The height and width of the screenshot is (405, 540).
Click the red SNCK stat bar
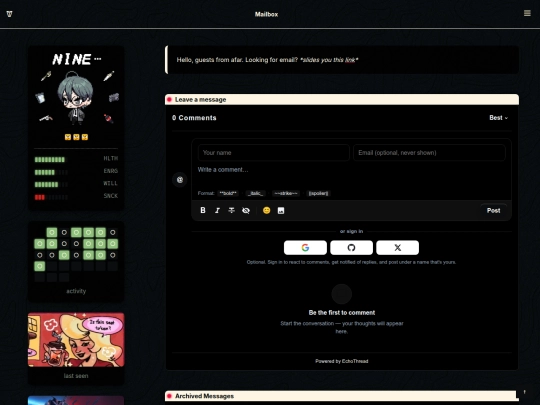click(x=51, y=197)
